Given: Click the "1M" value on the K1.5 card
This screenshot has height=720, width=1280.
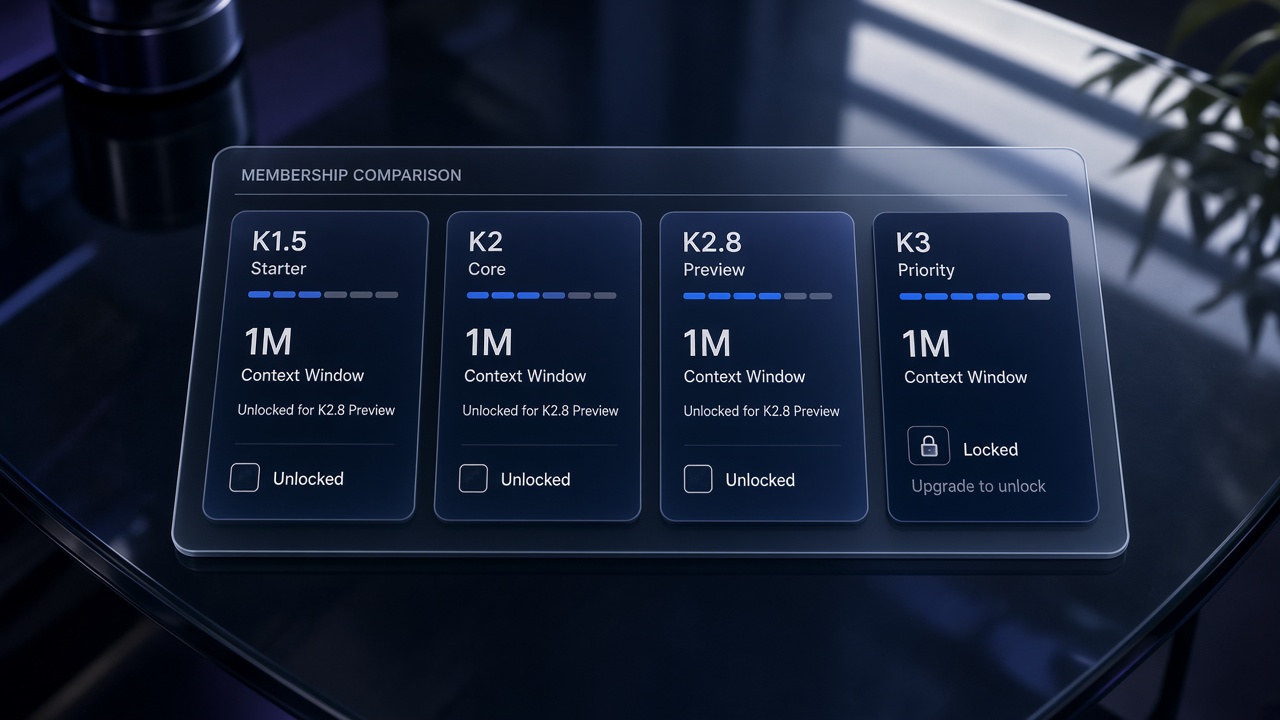Looking at the screenshot, I should [x=268, y=342].
